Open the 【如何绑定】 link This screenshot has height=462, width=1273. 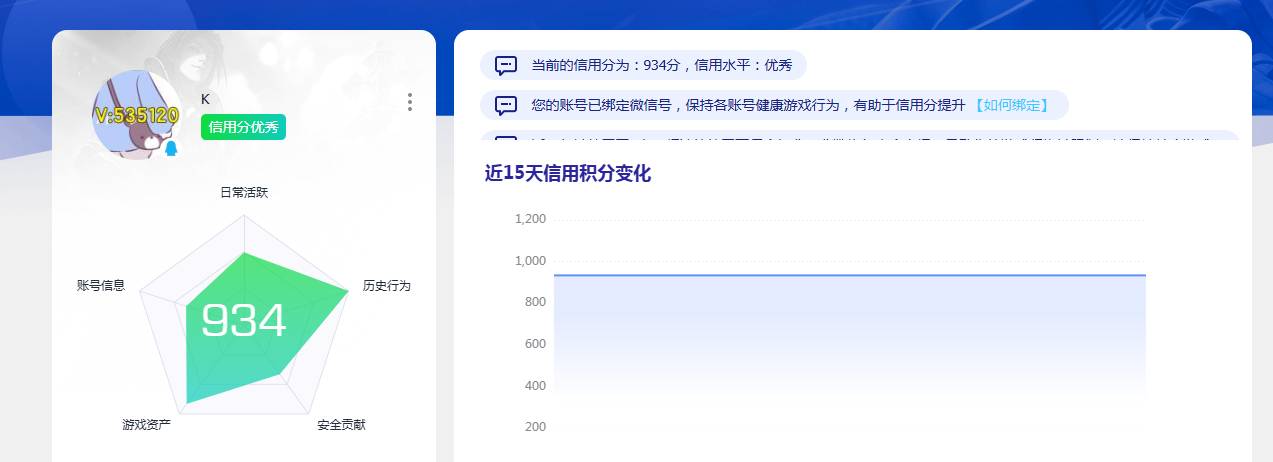[x=1010, y=105]
